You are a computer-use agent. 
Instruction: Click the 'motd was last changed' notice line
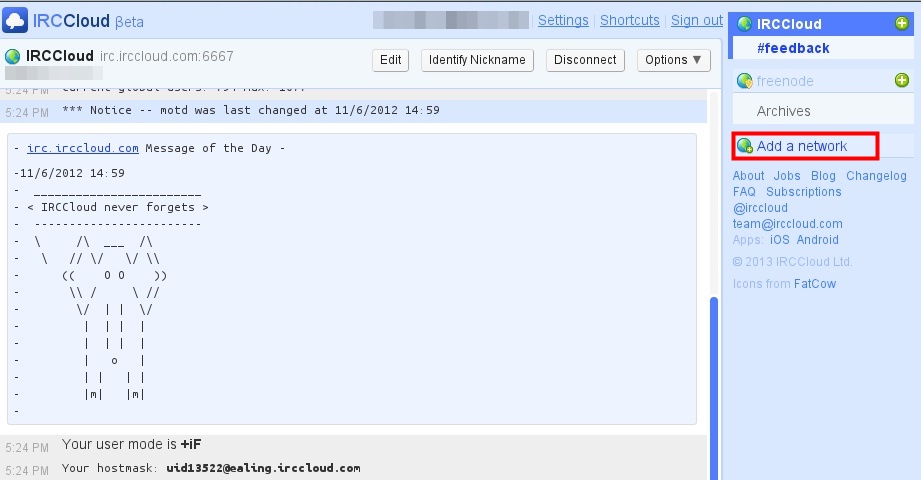tap(251, 110)
